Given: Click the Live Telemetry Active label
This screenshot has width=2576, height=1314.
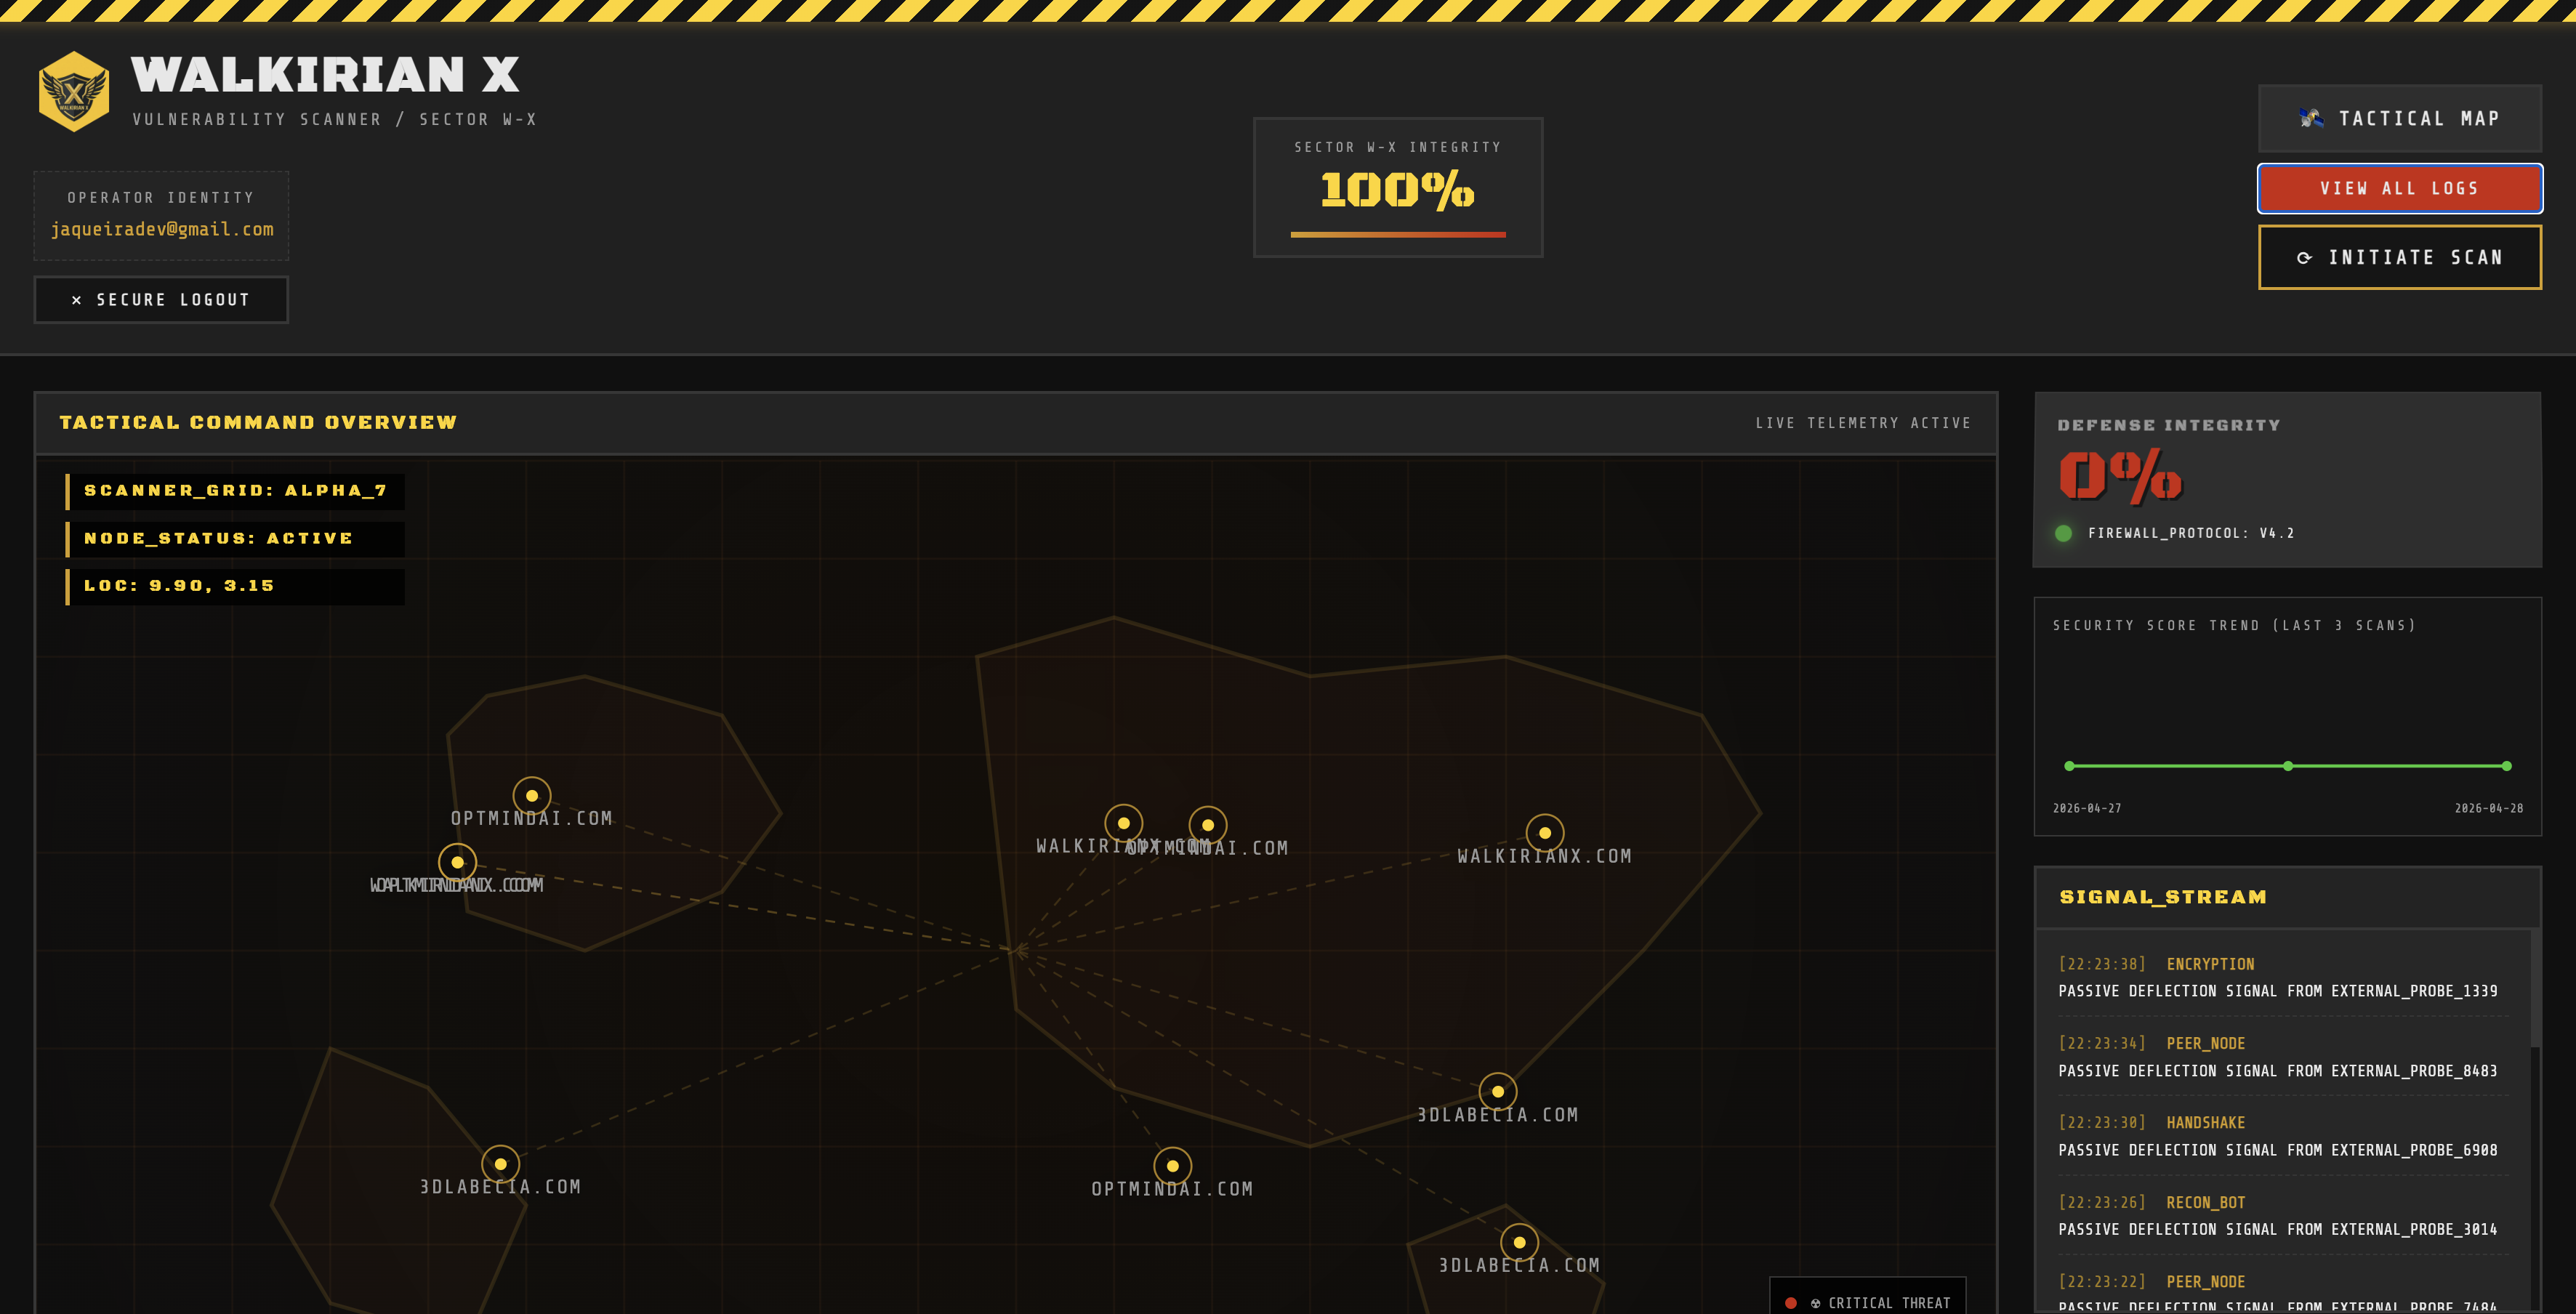Looking at the screenshot, I should pyautogui.click(x=1863, y=423).
